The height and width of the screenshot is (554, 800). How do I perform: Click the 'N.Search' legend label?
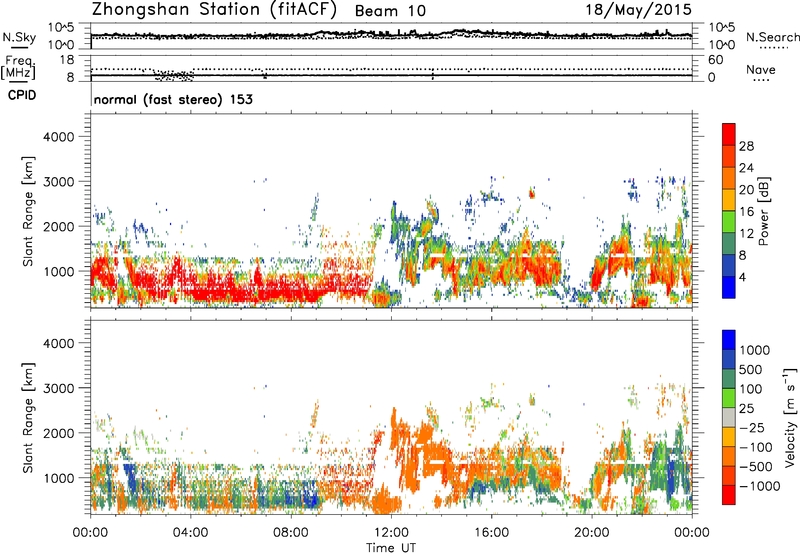tap(772, 37)
